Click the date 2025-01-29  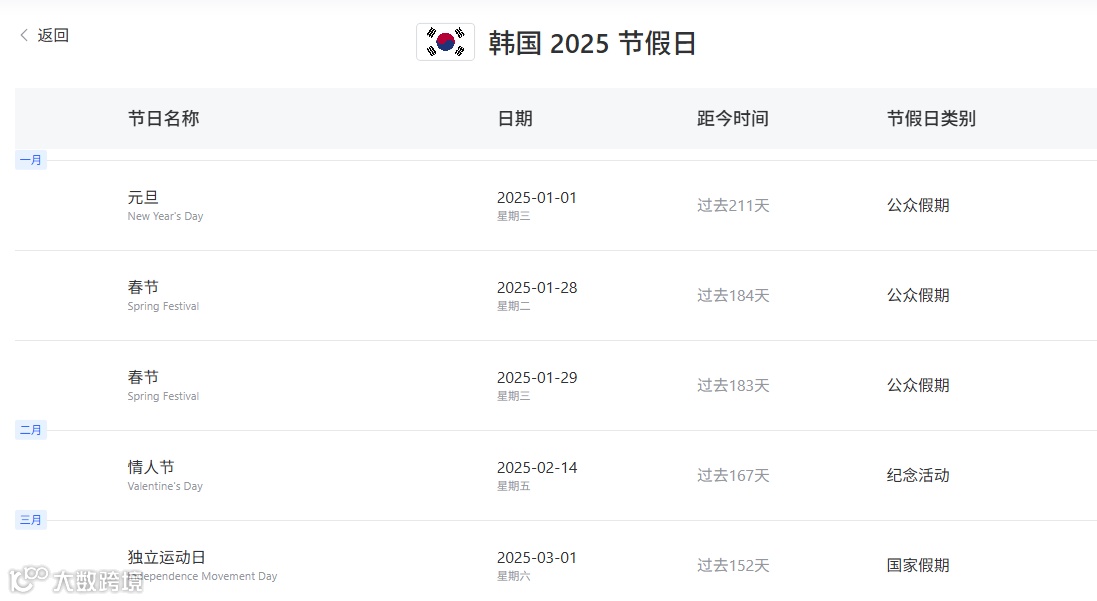point(537,378)
